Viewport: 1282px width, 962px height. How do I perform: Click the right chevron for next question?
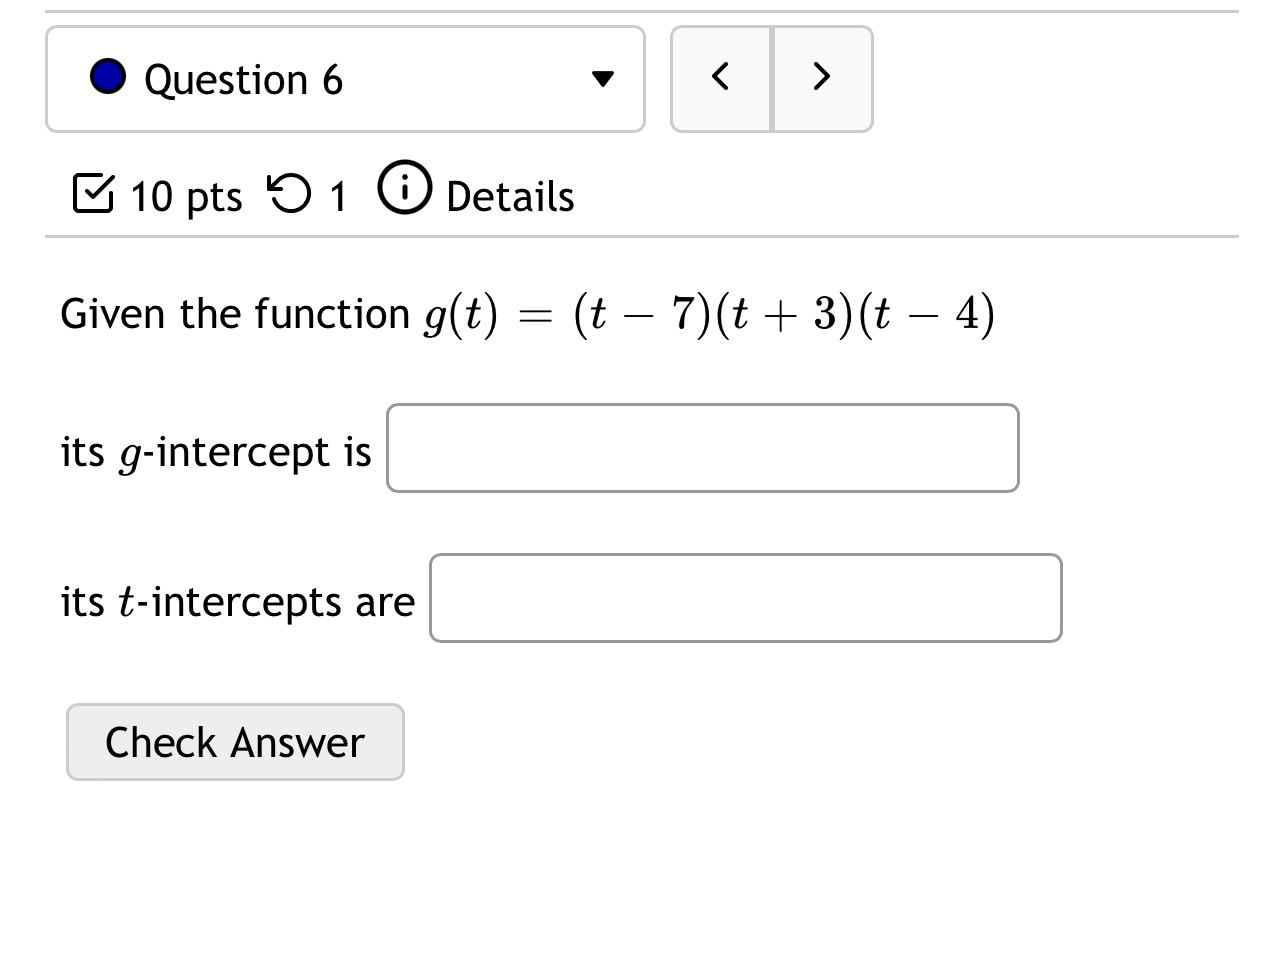822,76
